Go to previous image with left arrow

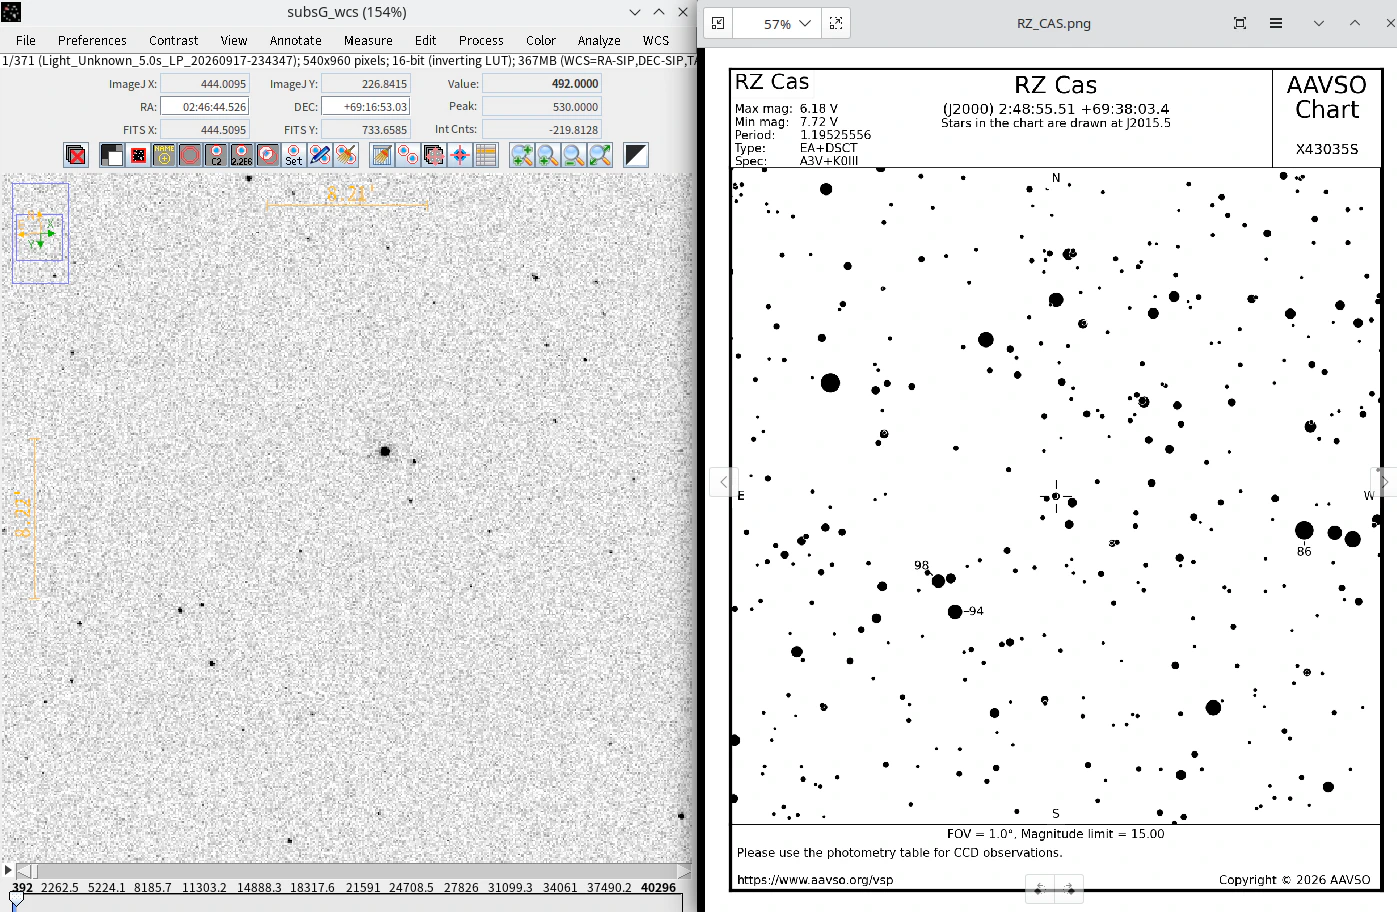723,482
